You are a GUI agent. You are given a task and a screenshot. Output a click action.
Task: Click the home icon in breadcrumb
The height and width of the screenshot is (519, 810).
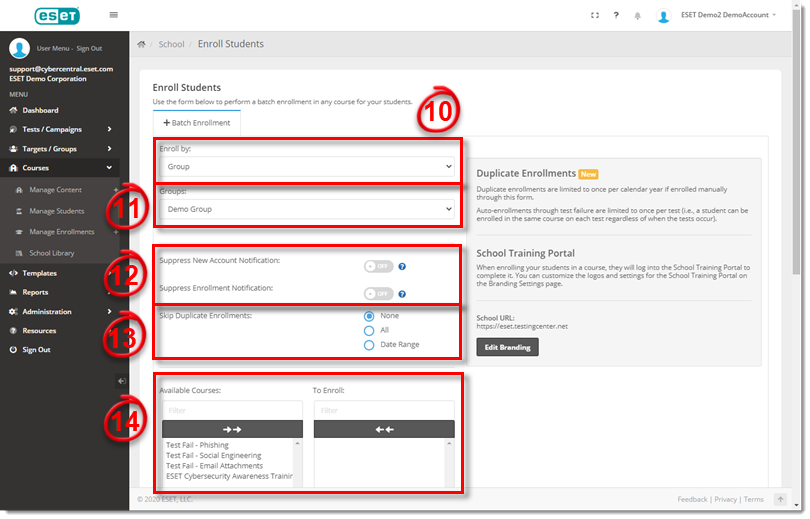(142, 44)
